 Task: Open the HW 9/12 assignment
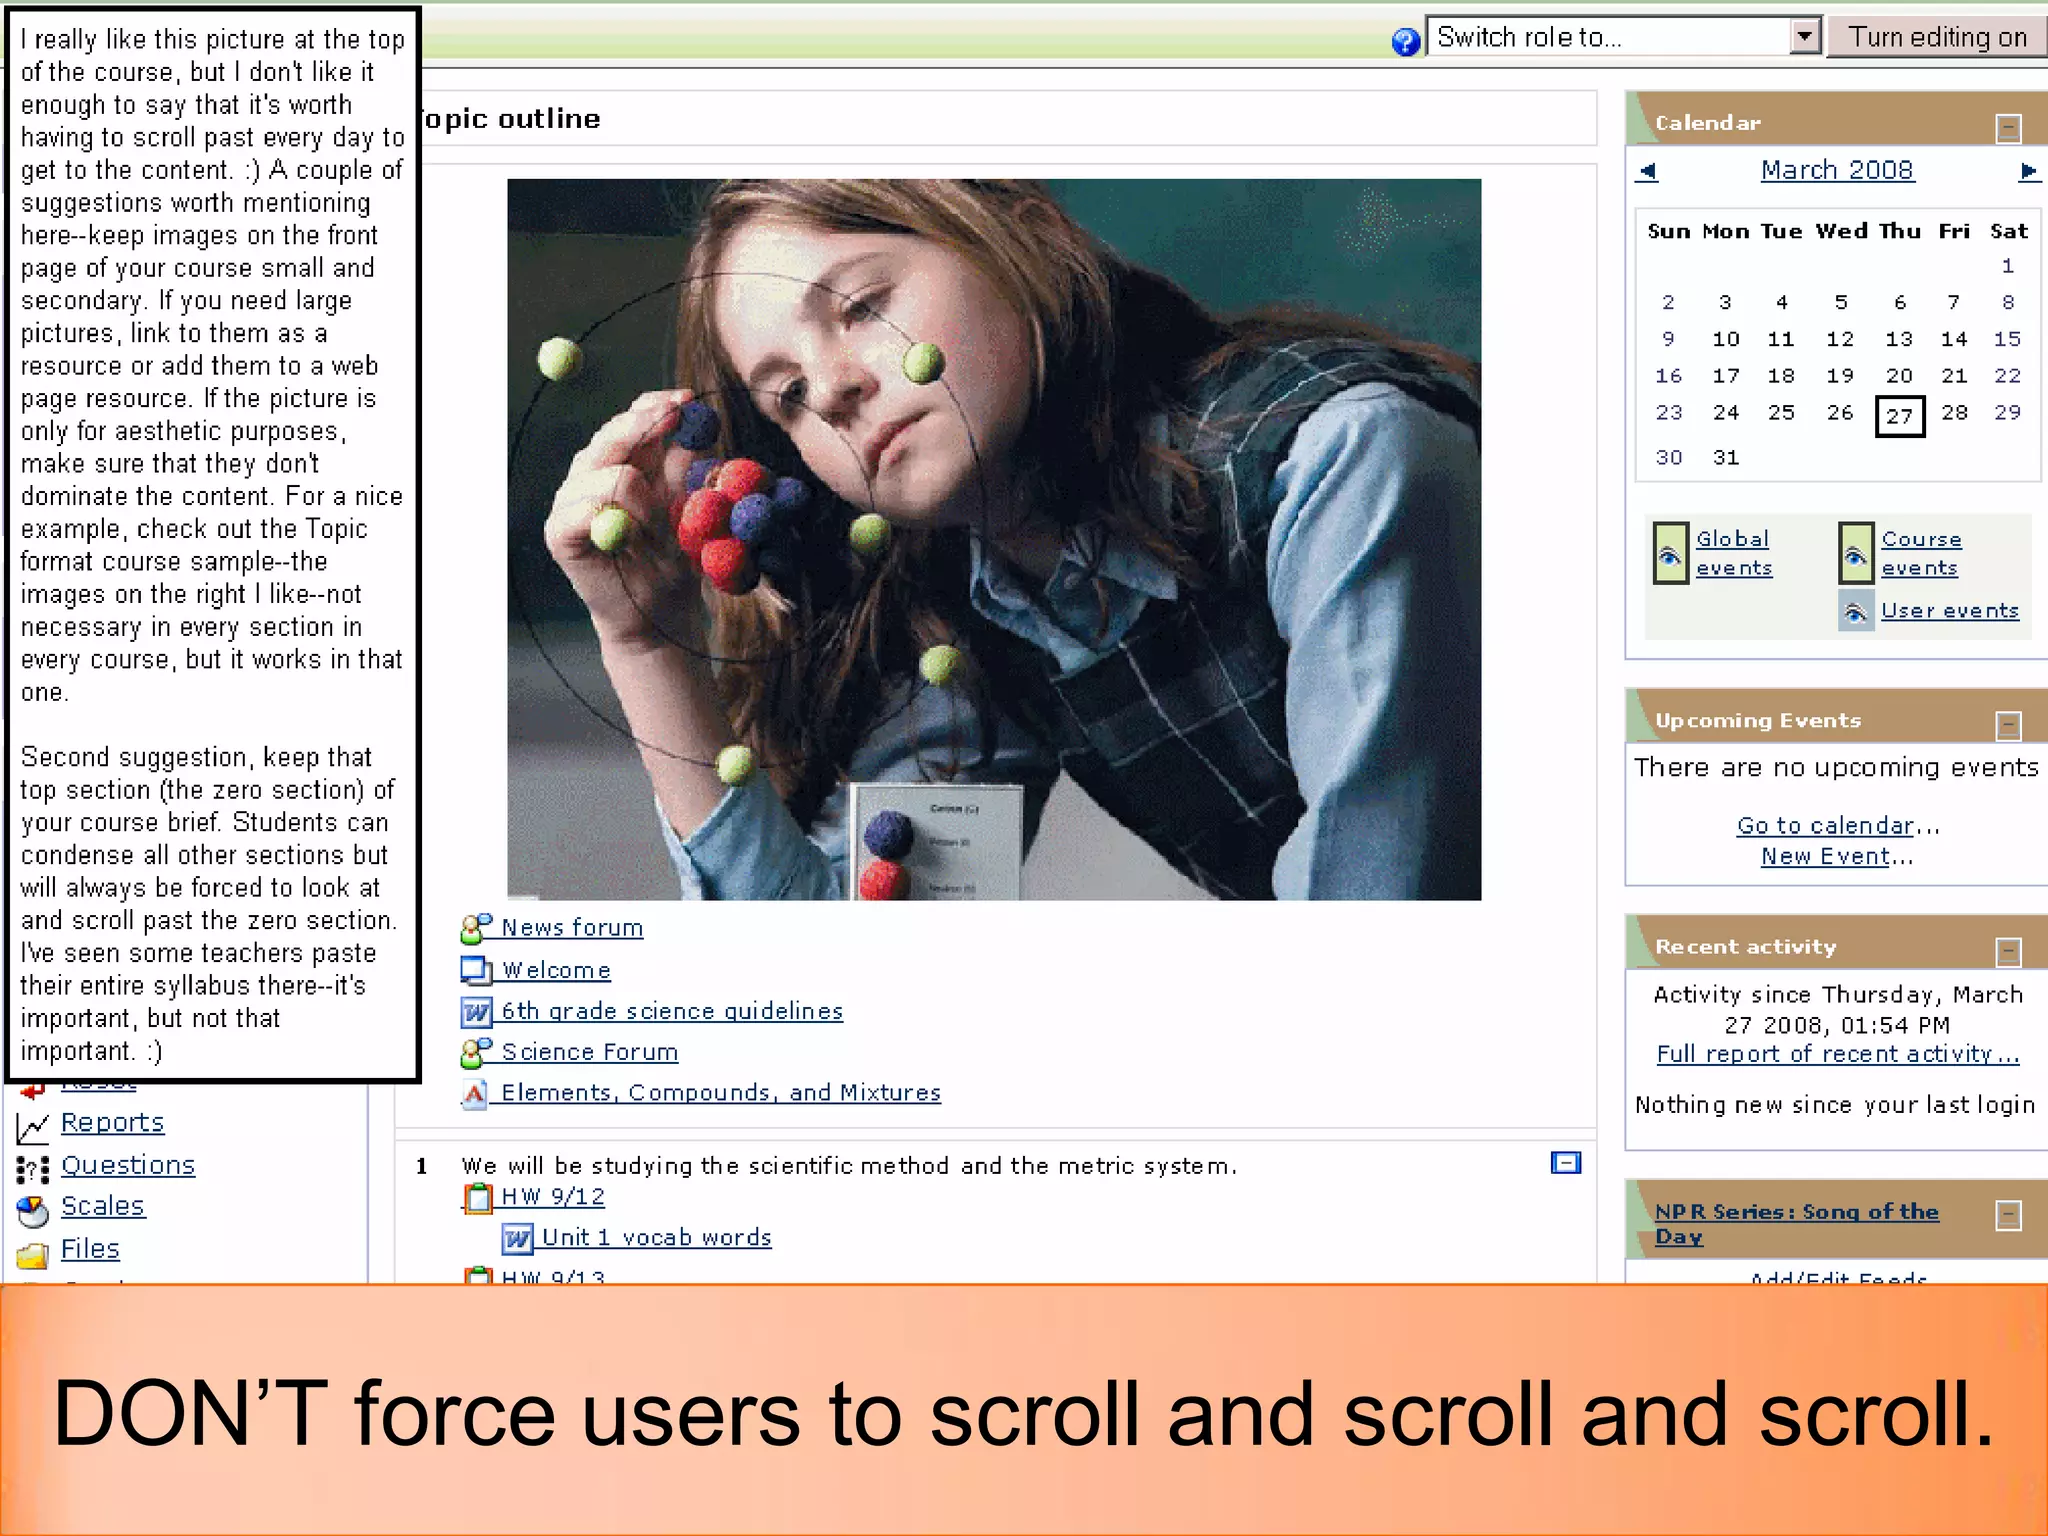click(553, 1196)
